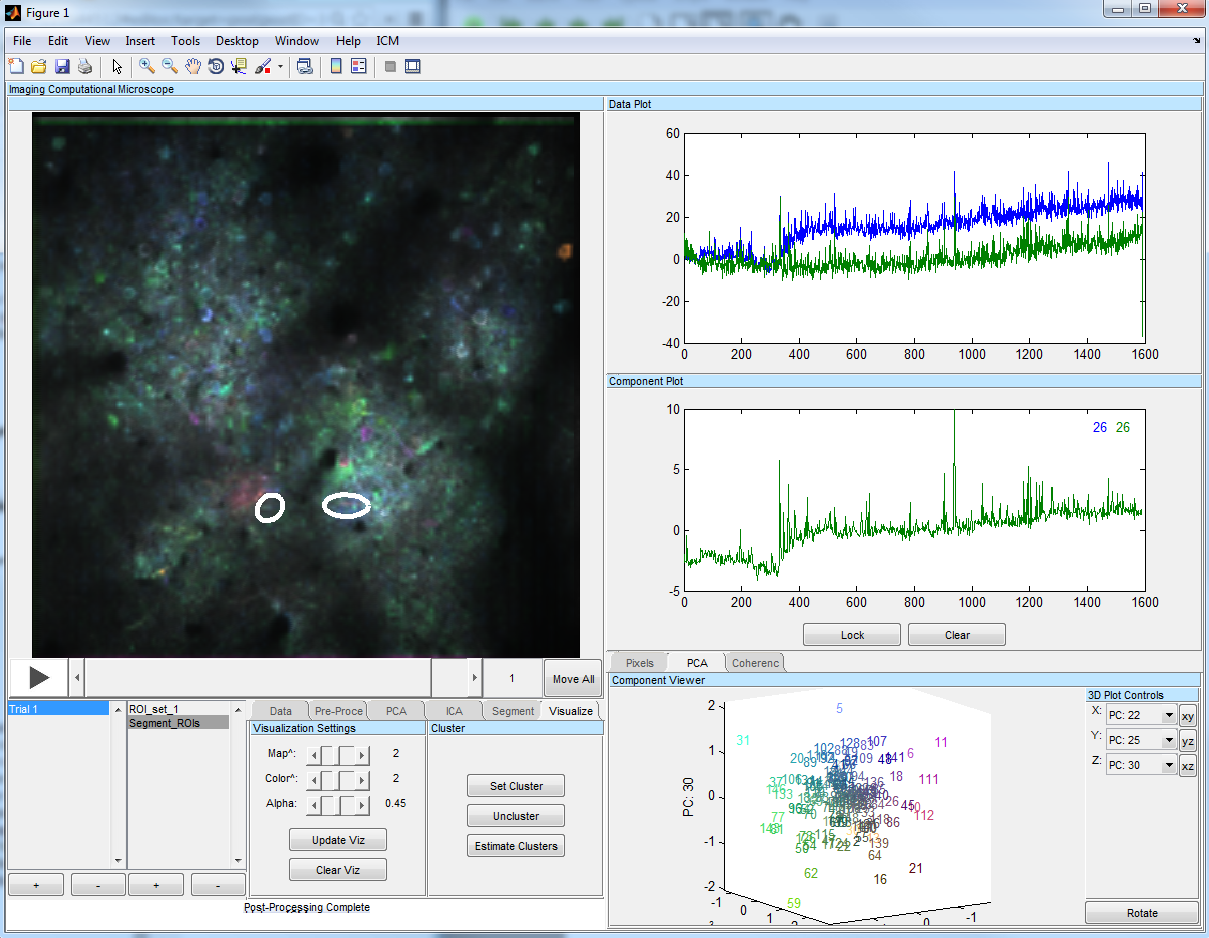Enable the Rotate 3D tool

tap(215, 67)
